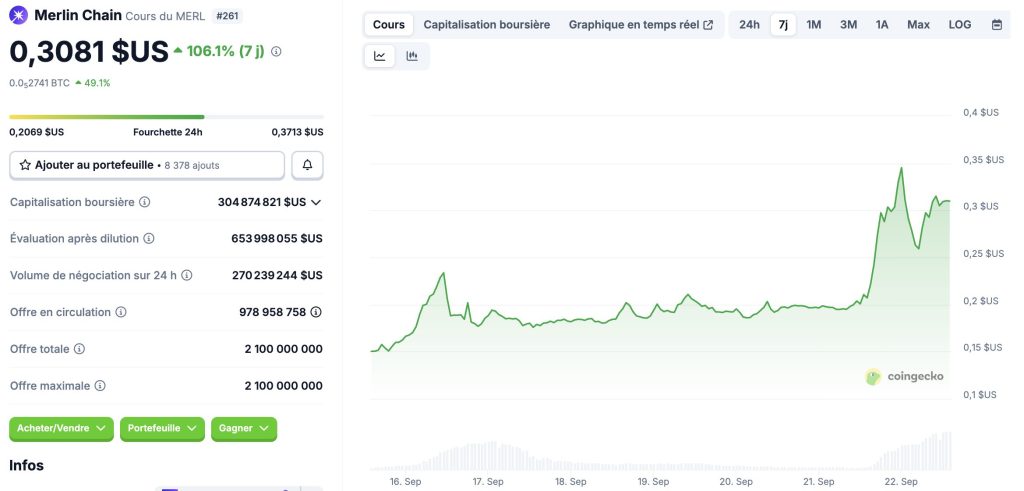Switch to candlestick chart view icon
The height and width of the screenshot is (491, 1024).
(412, 56)
